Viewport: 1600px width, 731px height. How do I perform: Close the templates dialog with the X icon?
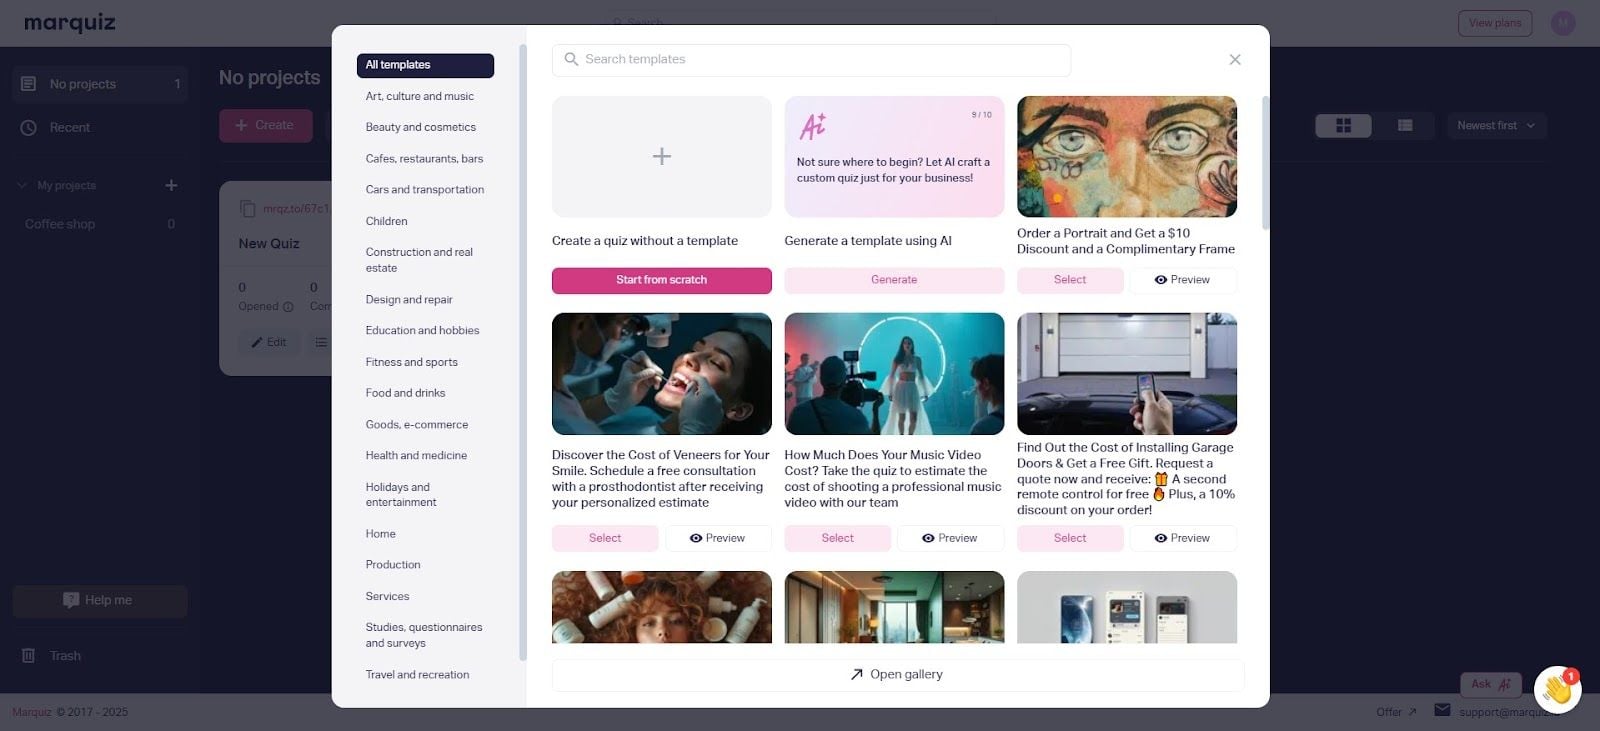[x=1235, y=60]
